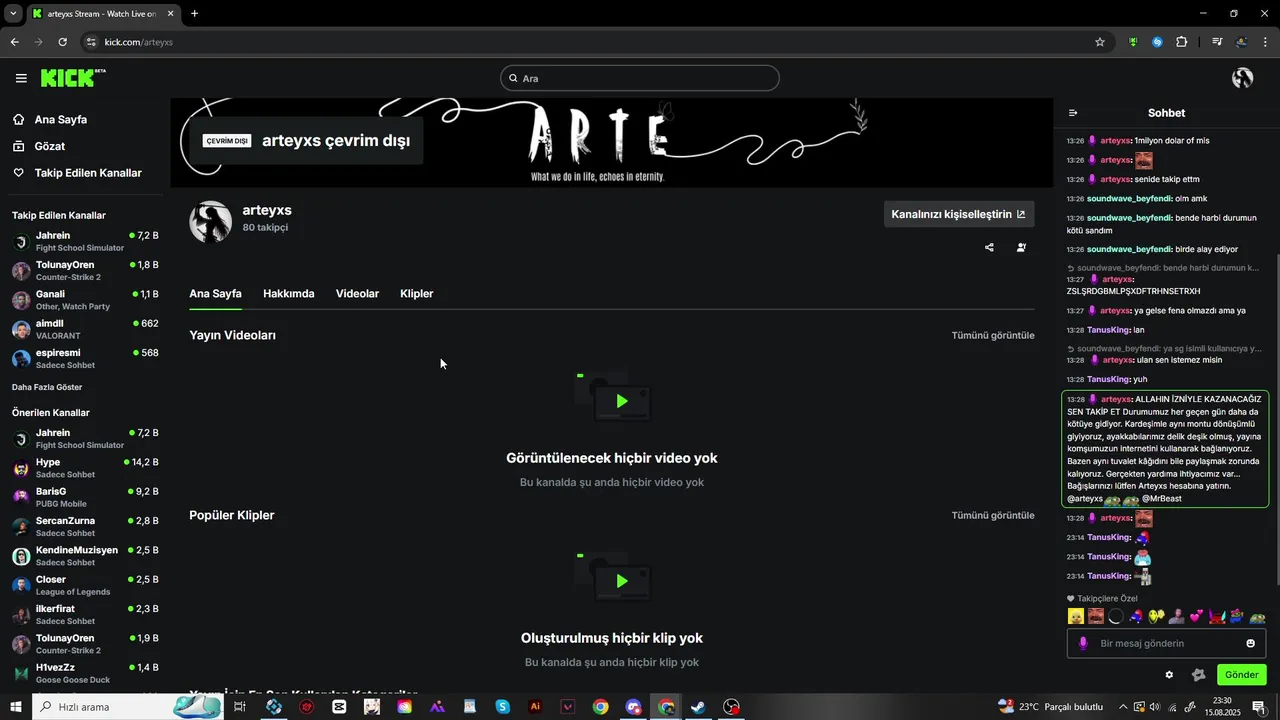Open the emoji picker in message box
Screen dimensions: 1280x720
pyautogui.click(x=1250, y=643)
